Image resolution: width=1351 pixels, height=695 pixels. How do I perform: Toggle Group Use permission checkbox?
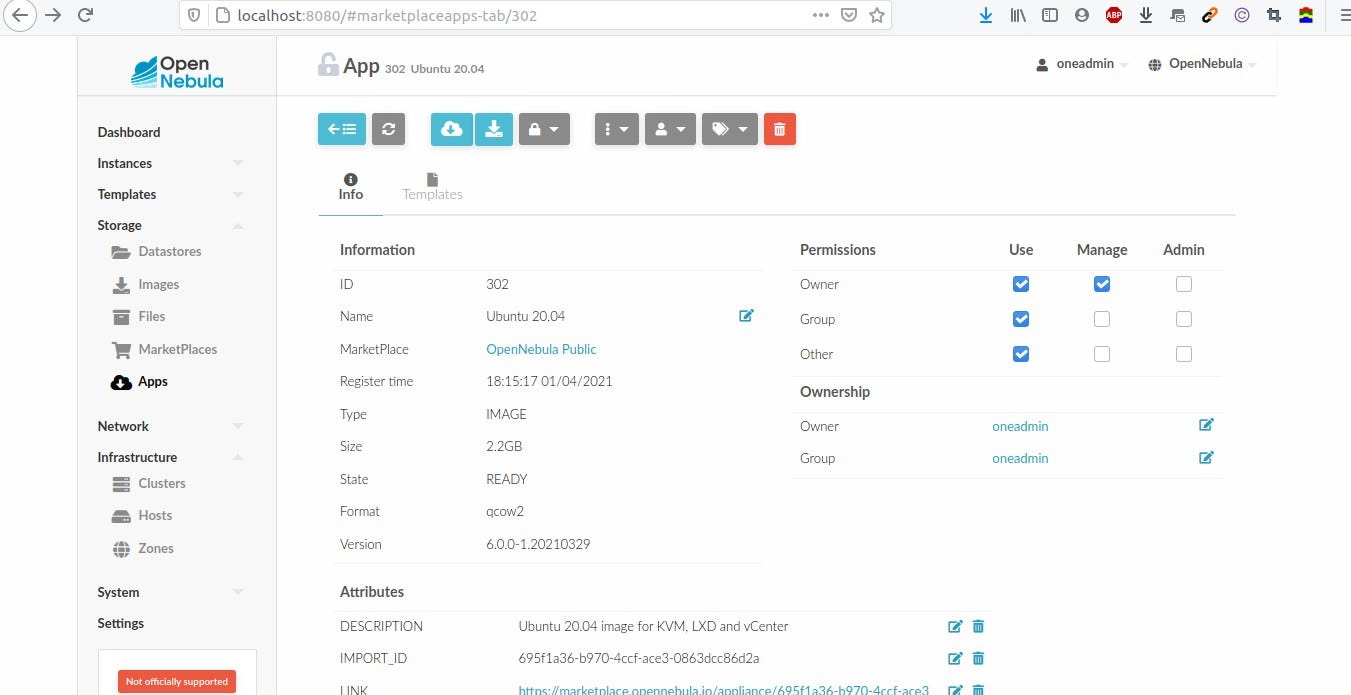click(x=1021, y=319)
